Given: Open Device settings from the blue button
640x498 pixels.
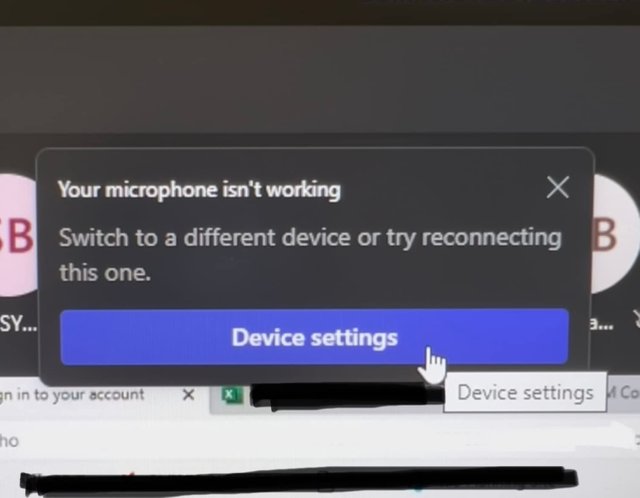Looking at the screenshot, I should [314, 337].
